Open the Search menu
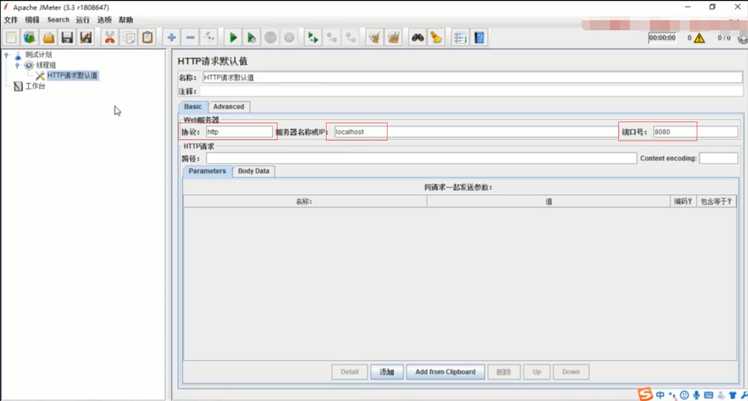The width and height of the screenshot is (748, 401). tap(58, 20)
